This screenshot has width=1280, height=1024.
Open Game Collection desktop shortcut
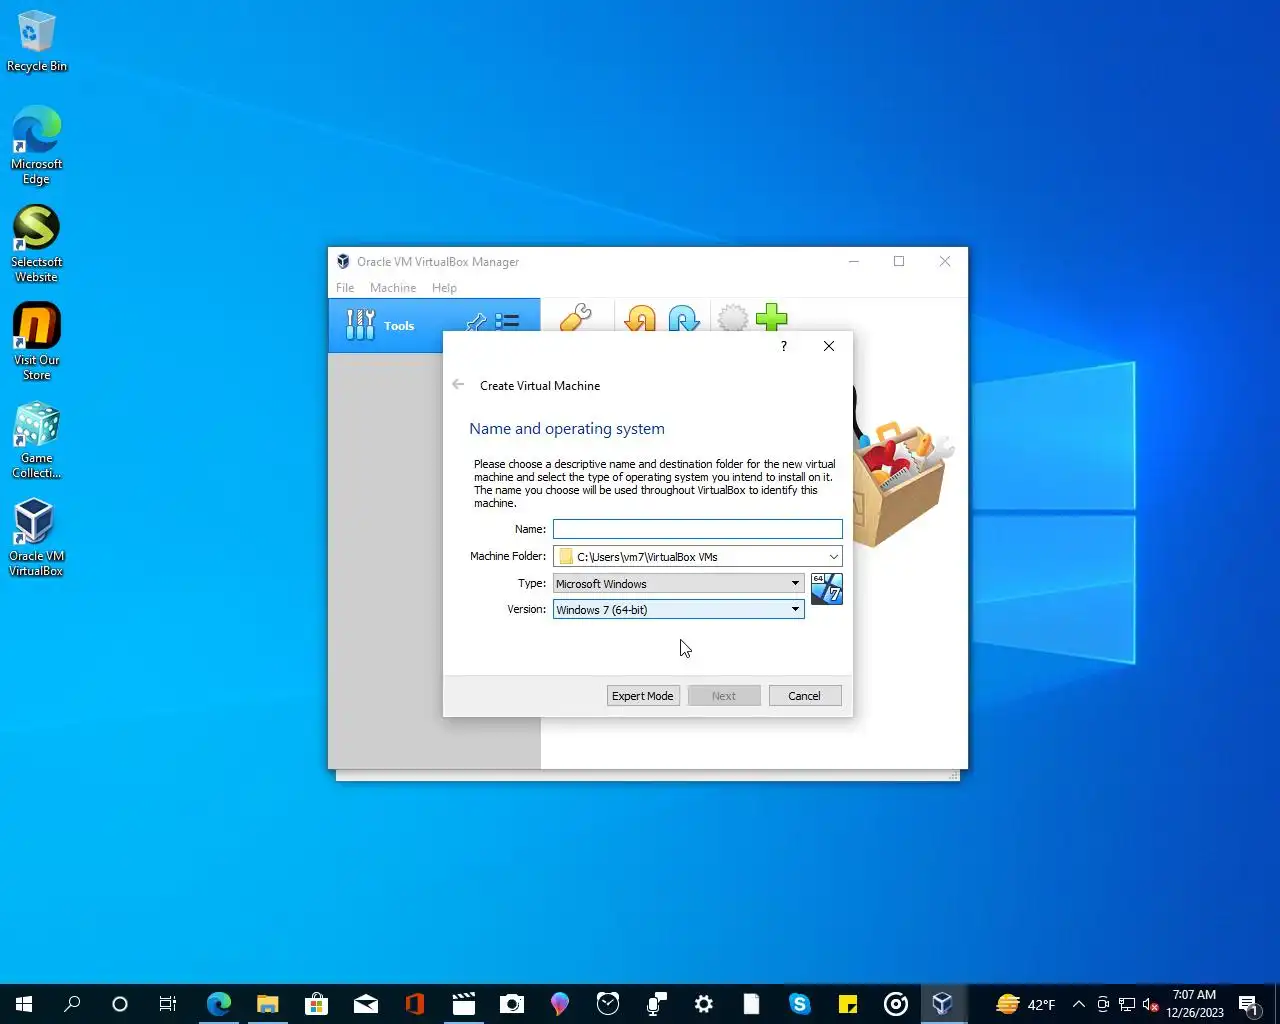[37, 439]
